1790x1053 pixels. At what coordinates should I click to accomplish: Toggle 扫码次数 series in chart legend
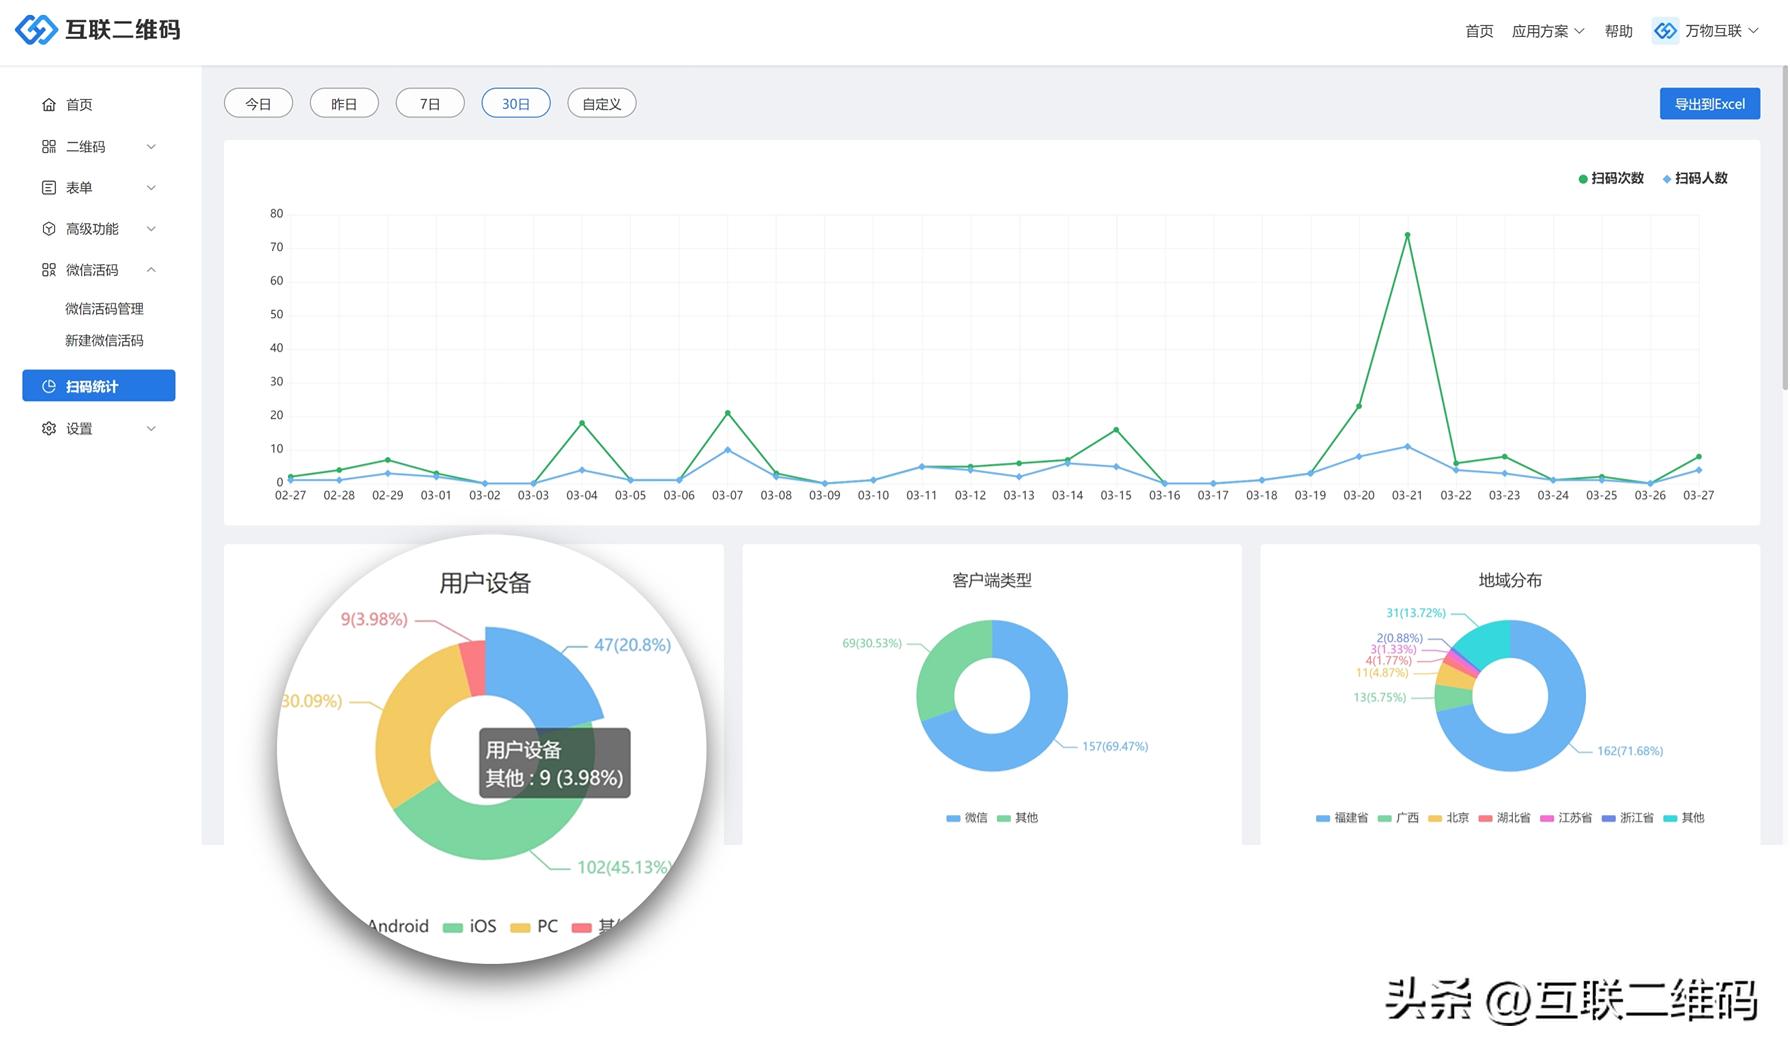pos(1610,179)
